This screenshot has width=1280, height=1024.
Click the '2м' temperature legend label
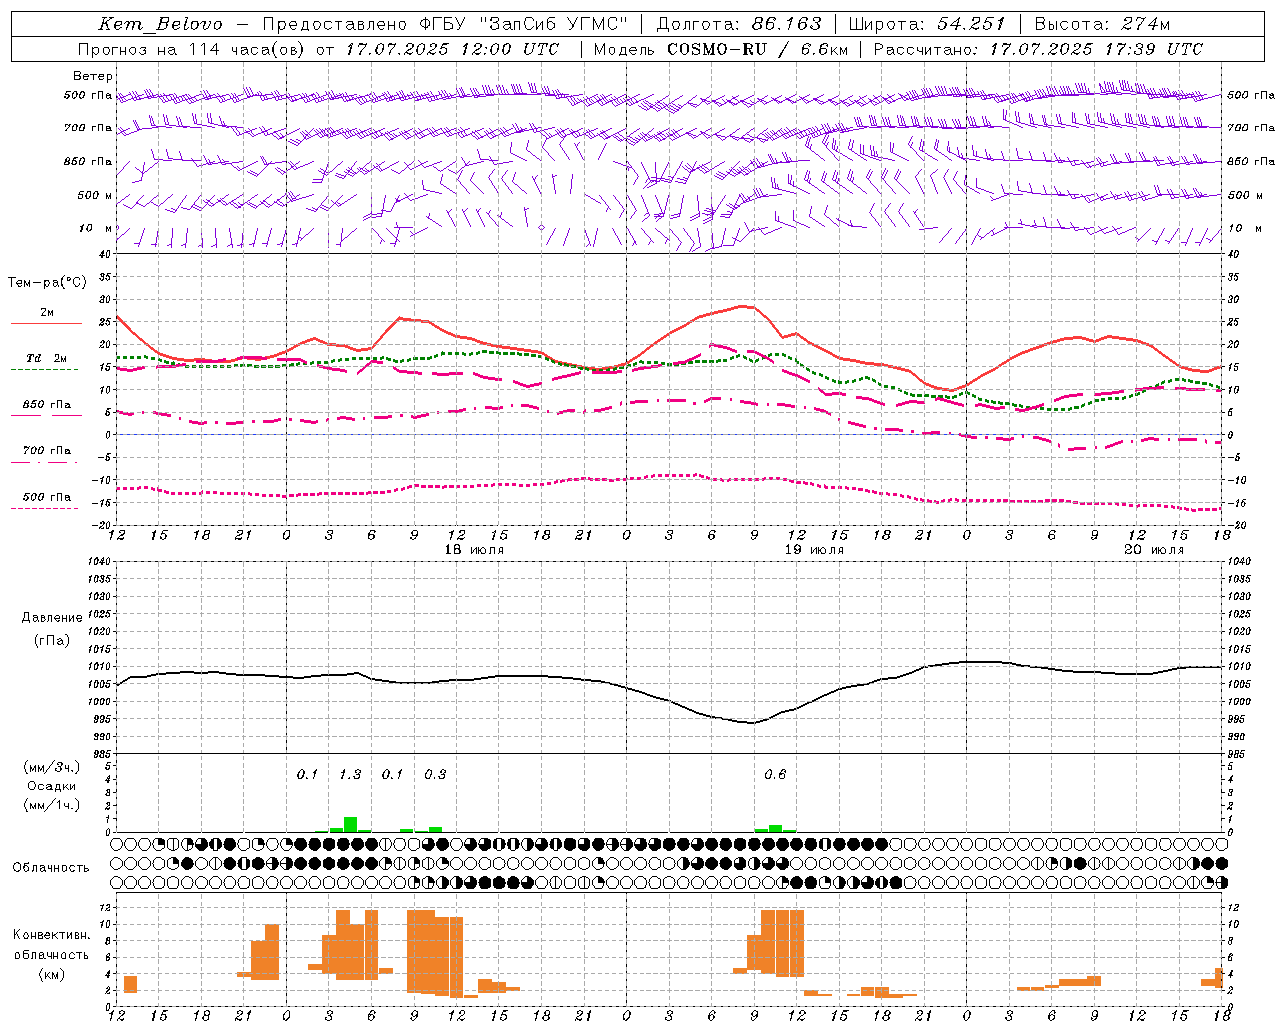click(x=47, y=312)
